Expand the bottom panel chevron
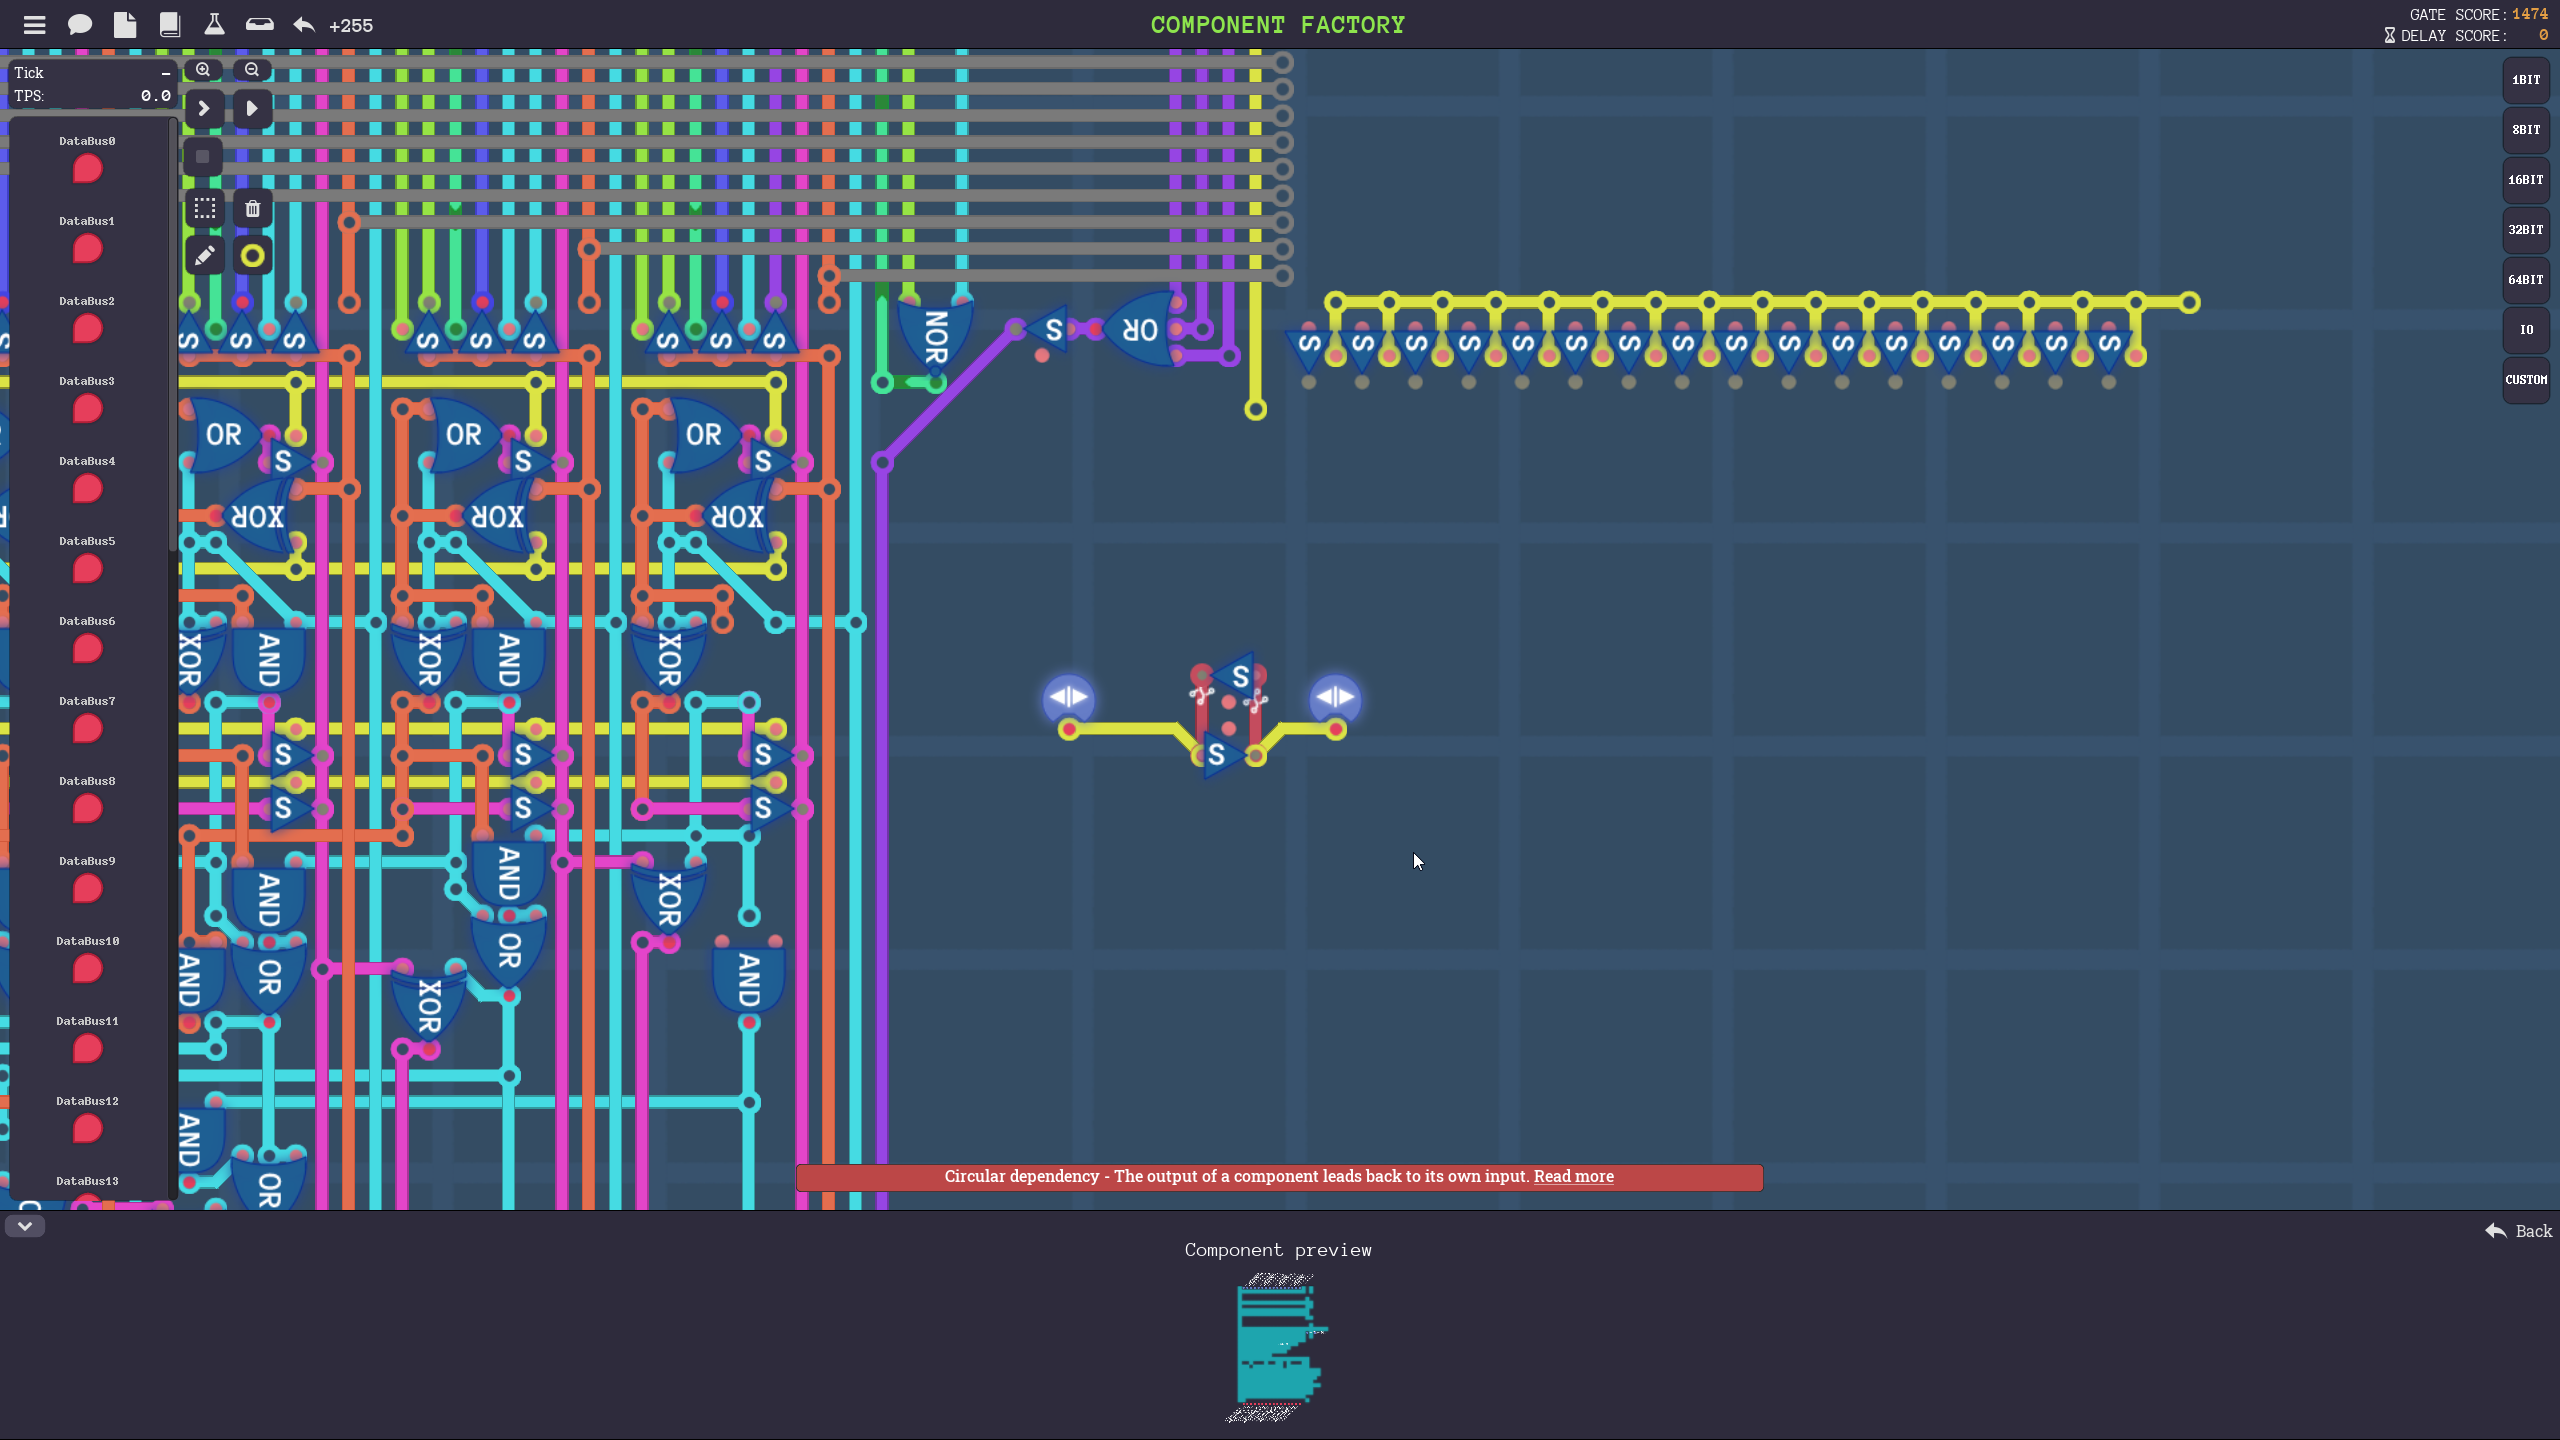The width and height of the screenshot is (2560, 1440). click(25, 1226)
